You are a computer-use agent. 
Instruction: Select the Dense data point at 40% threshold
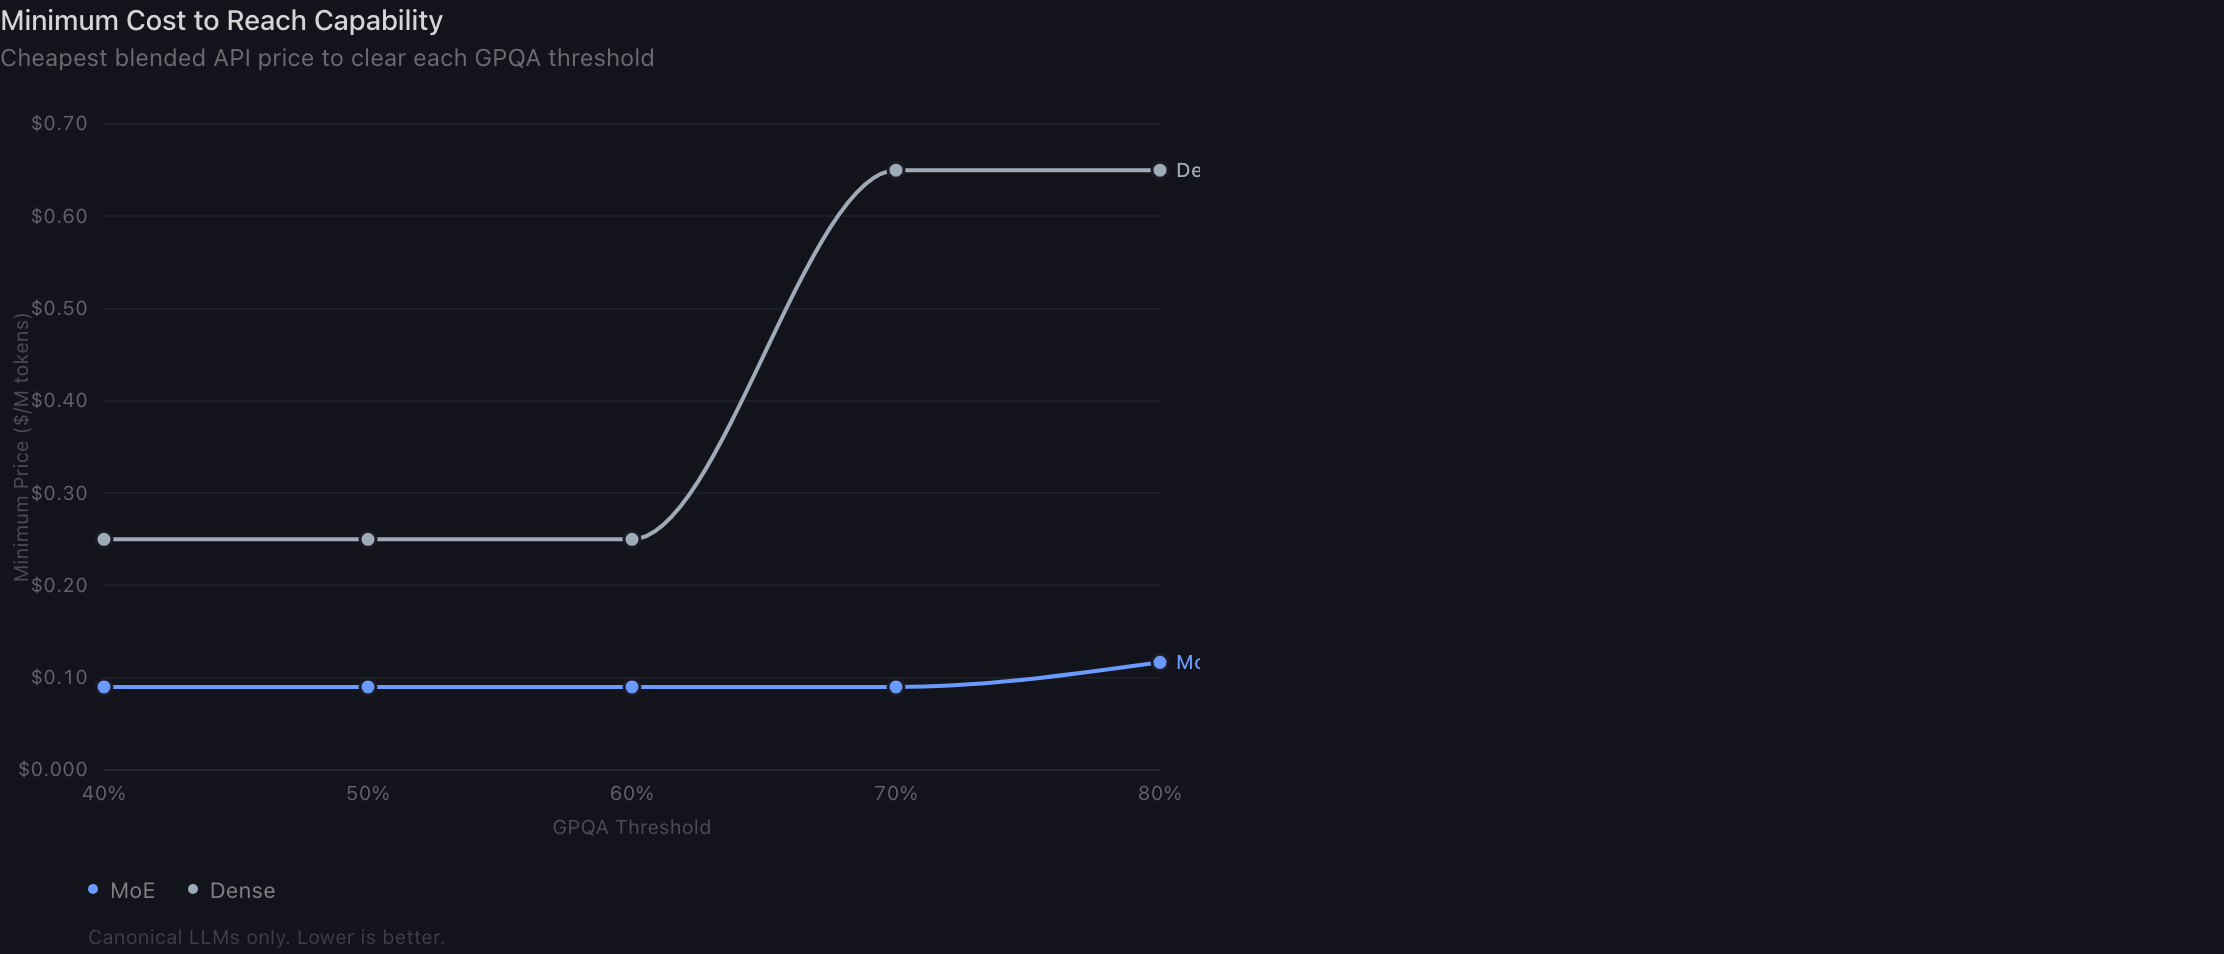point(104,539)
